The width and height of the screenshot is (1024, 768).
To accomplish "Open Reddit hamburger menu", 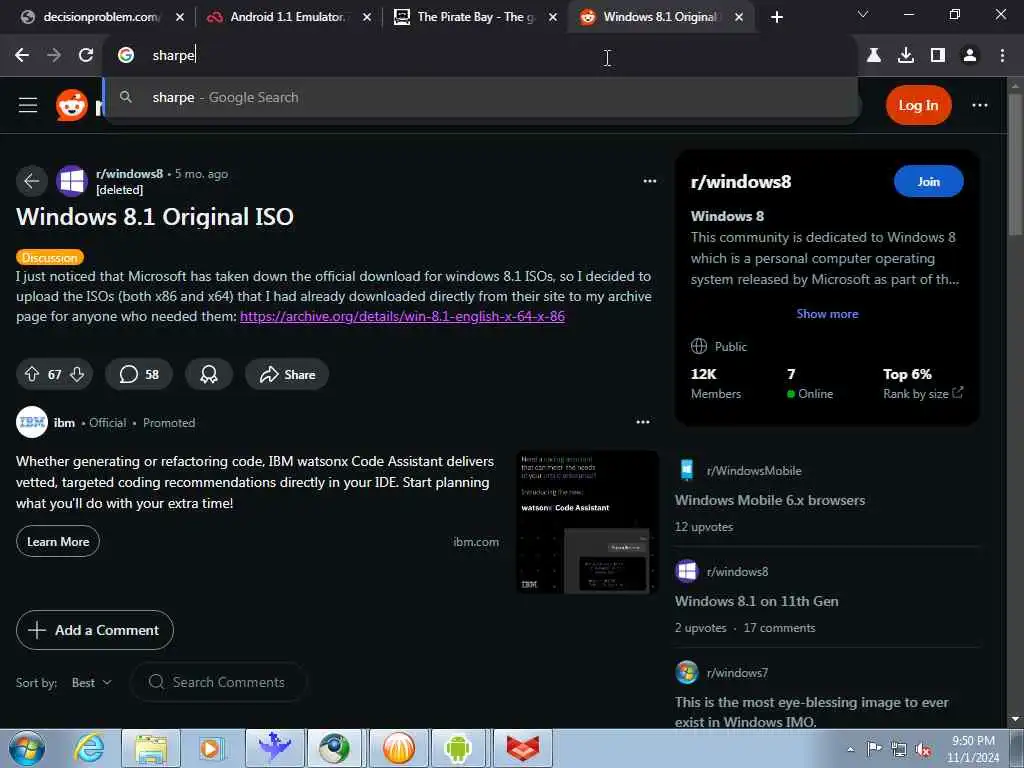I will tap(27, 105).
